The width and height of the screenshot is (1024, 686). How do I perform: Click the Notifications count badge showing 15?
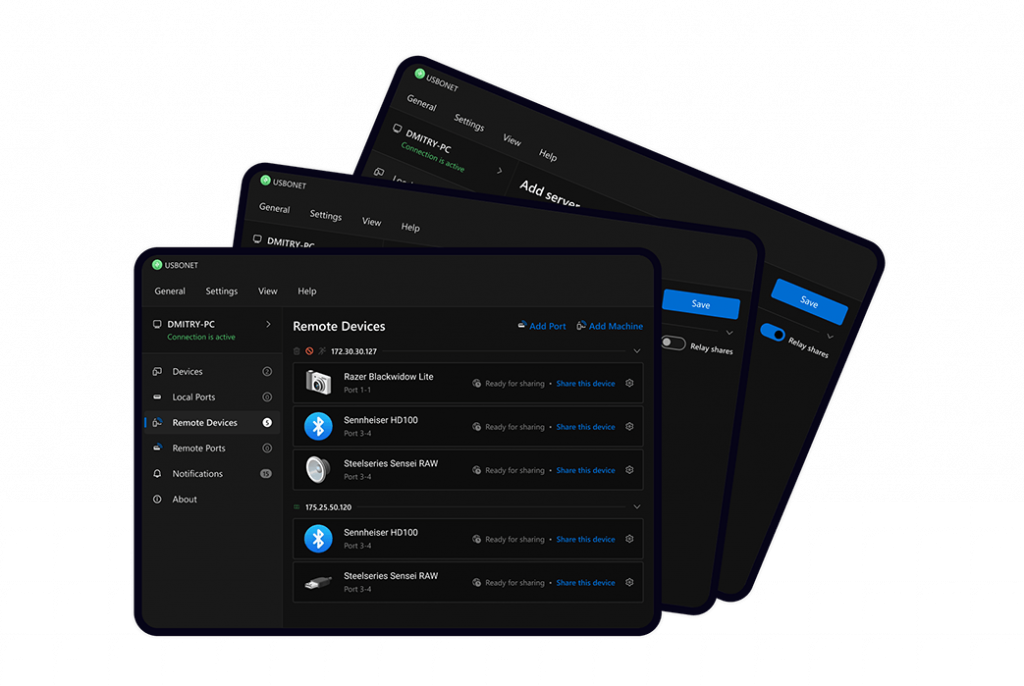(x=266, y=474)
